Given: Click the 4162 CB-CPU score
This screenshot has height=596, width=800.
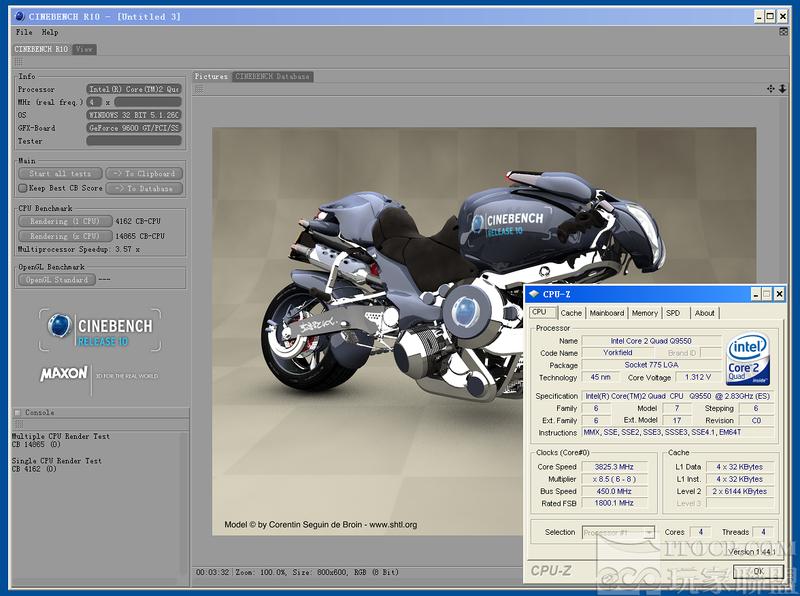Looking at the screenshot, I should 138,221.
